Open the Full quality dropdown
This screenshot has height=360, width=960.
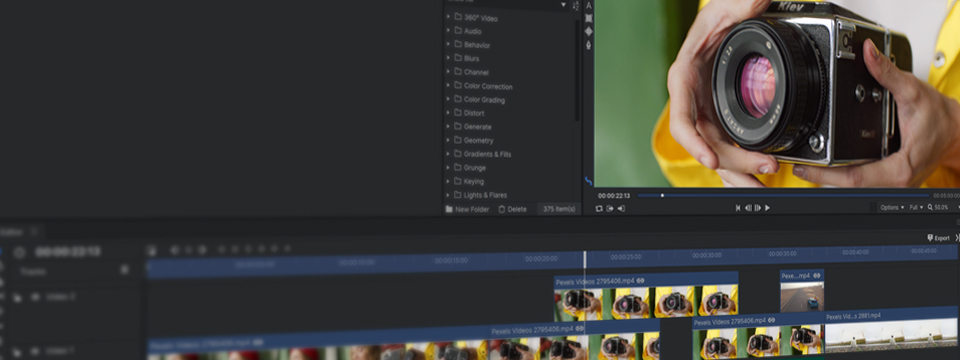pos(917,208)
